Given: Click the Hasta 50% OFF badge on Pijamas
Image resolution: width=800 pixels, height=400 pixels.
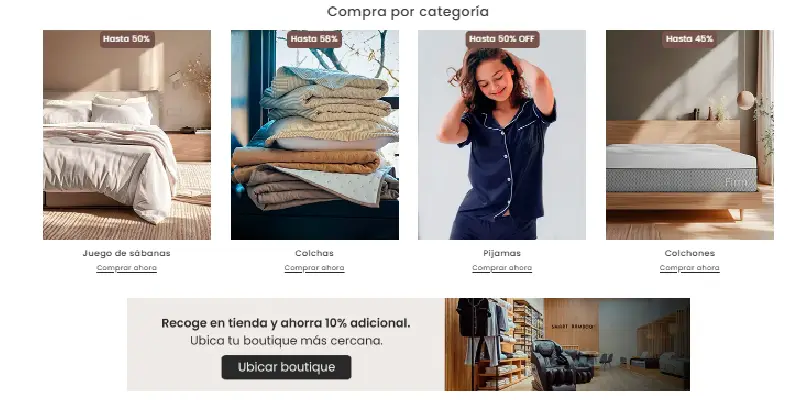Looking at the screenshot, I should (x=502, y=39).
